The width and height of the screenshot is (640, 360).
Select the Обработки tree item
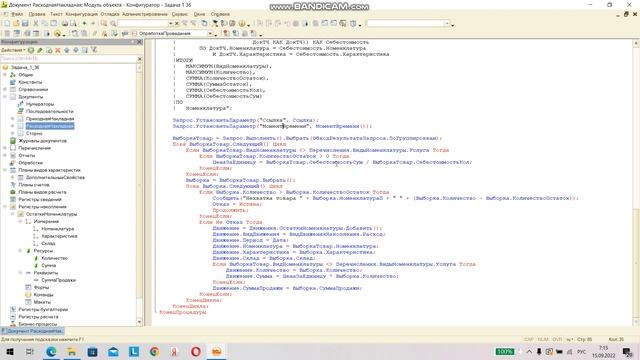click(x=31, y=163)
